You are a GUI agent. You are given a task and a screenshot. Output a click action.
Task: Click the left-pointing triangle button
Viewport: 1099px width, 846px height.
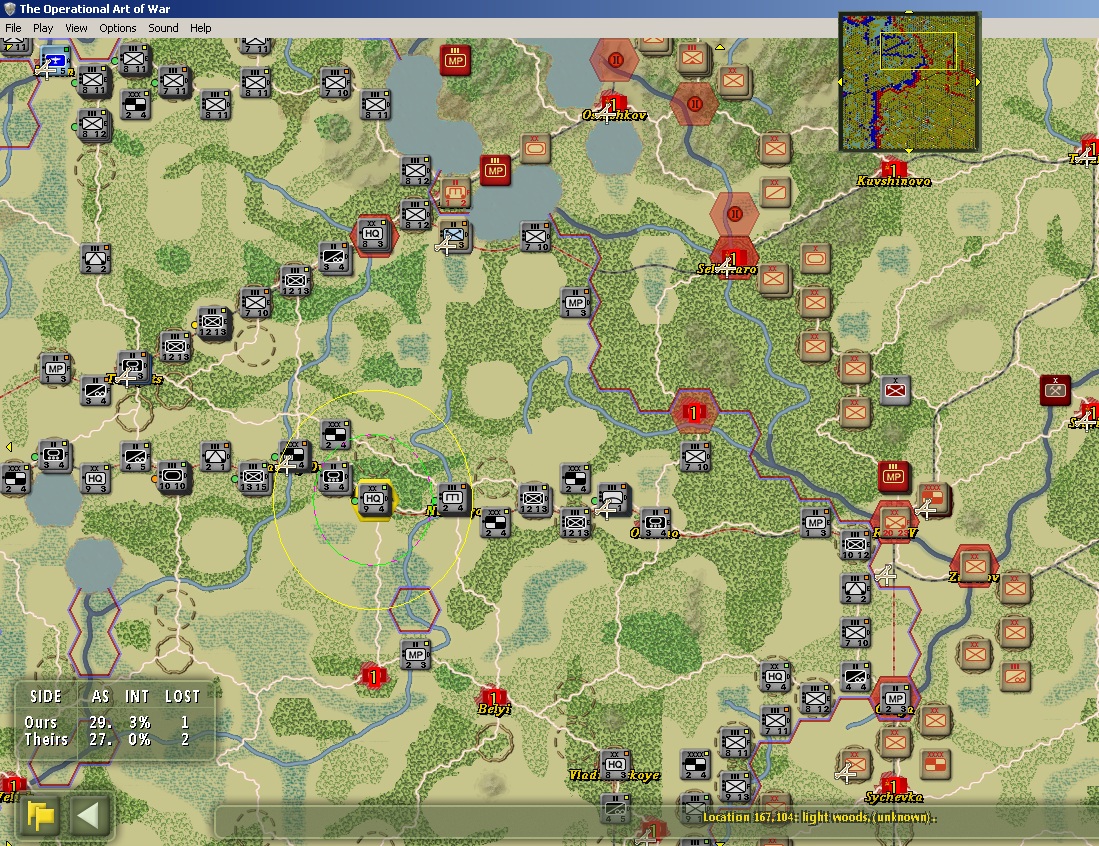(x=88, y=815)
